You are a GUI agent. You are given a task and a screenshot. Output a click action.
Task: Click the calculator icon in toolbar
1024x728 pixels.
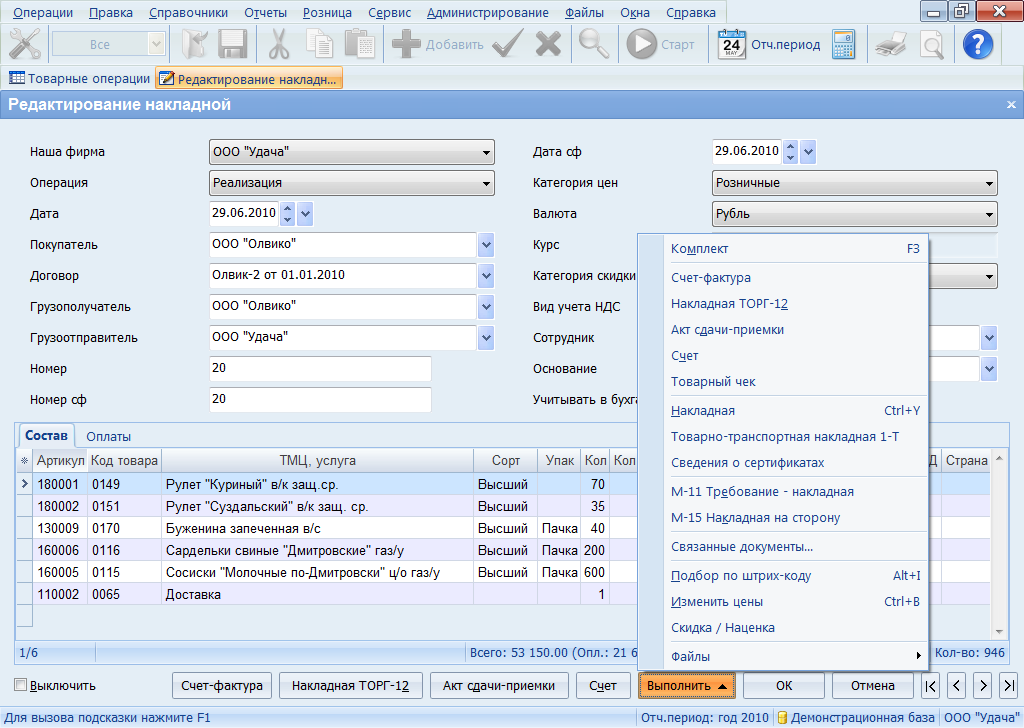(x=843, y=45)
